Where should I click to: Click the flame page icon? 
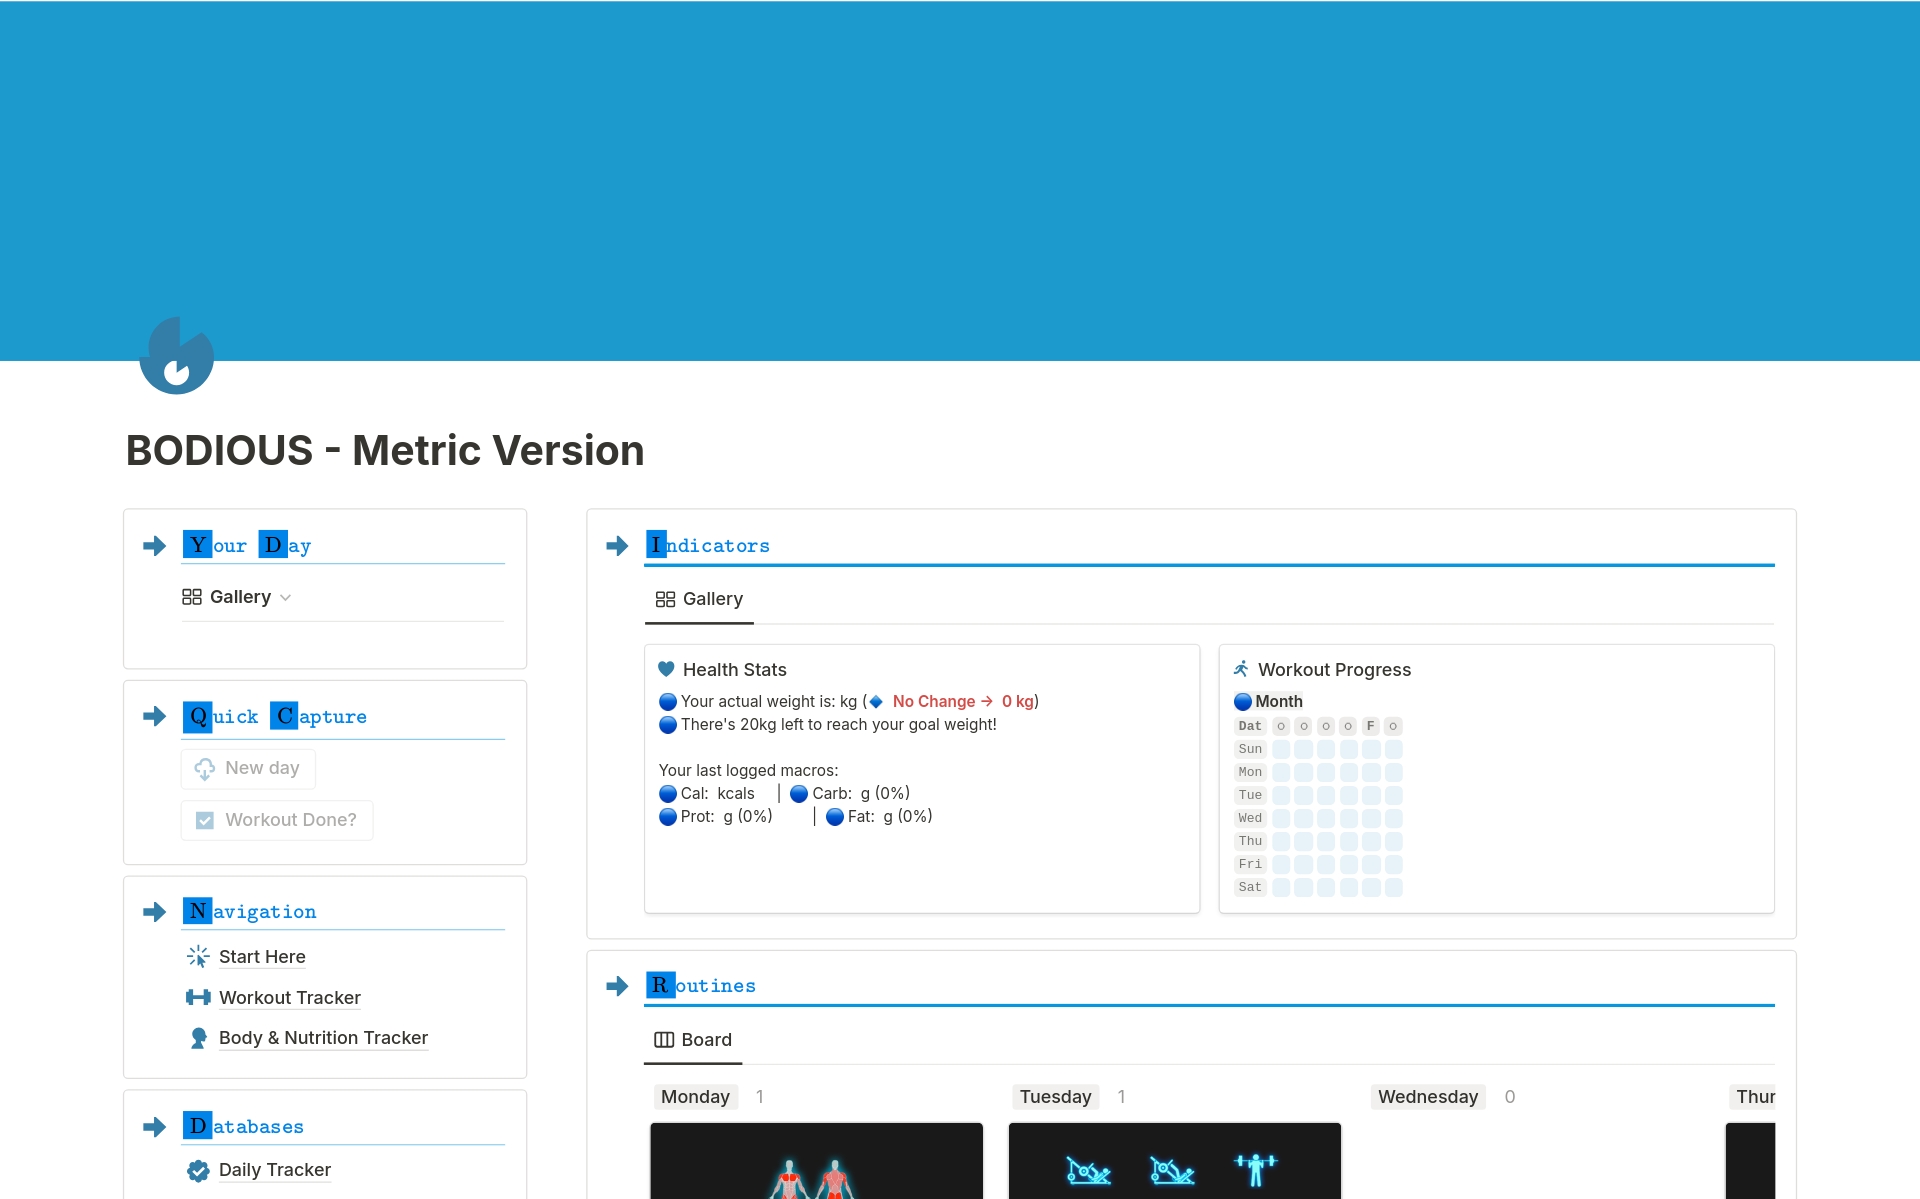(177, 355)
